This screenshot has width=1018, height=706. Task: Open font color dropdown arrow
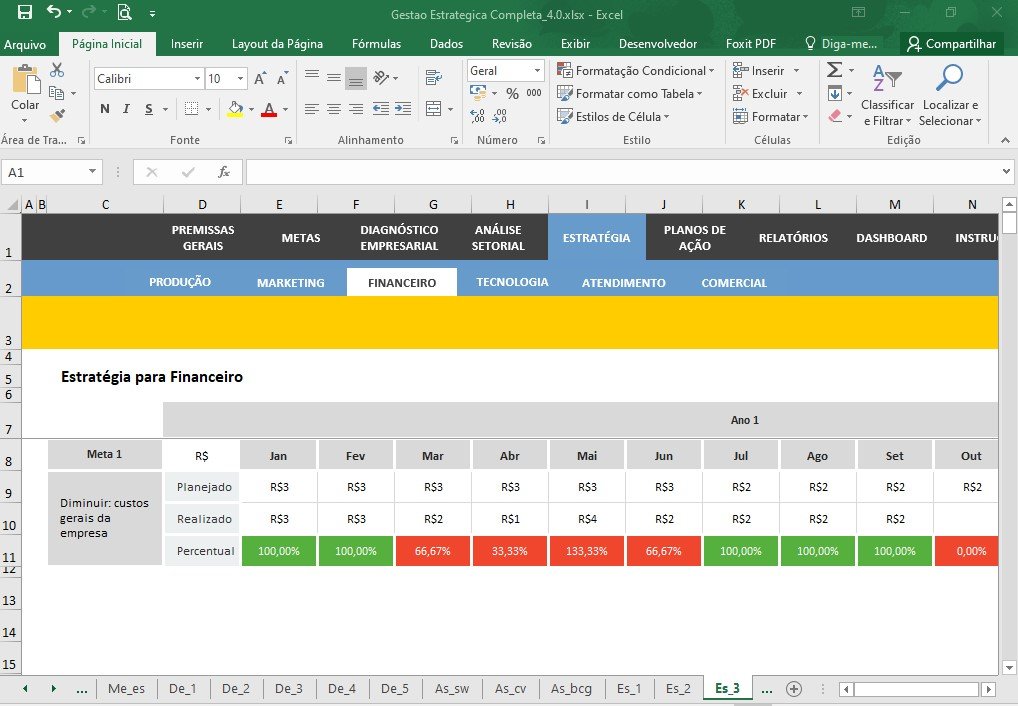pos(285,109)
